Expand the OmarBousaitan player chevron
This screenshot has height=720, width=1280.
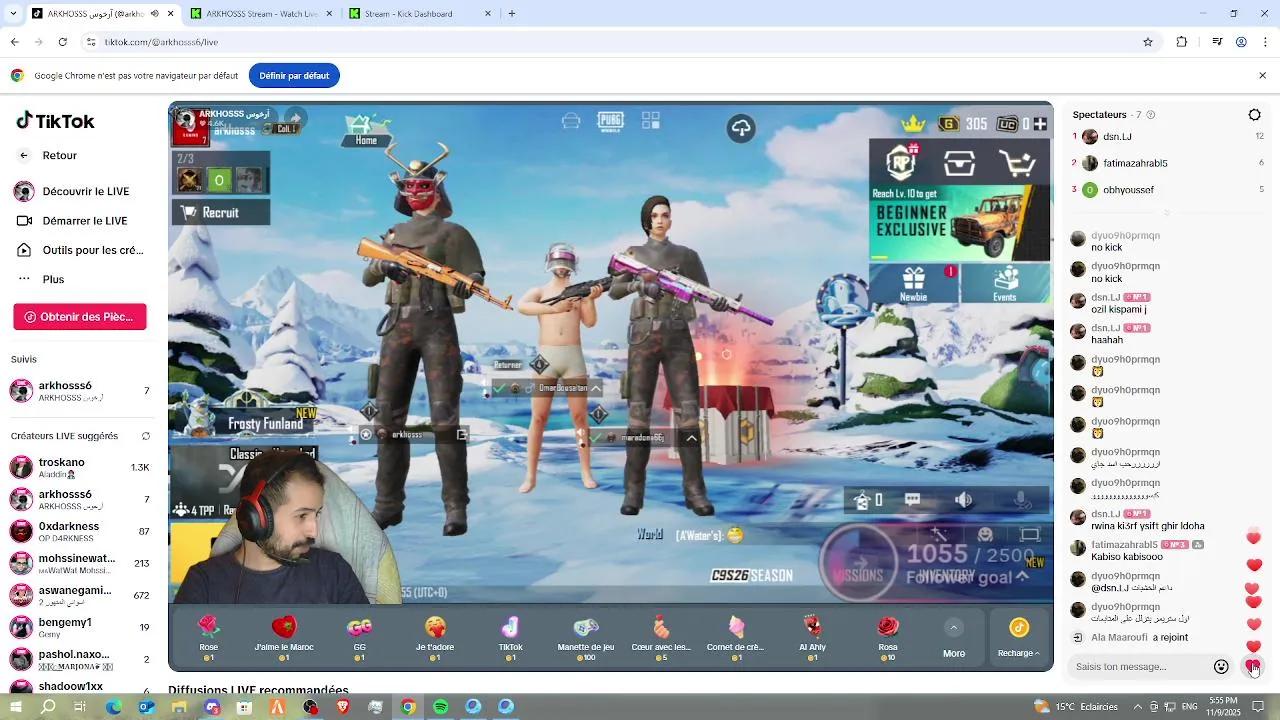tap(594, 388)
